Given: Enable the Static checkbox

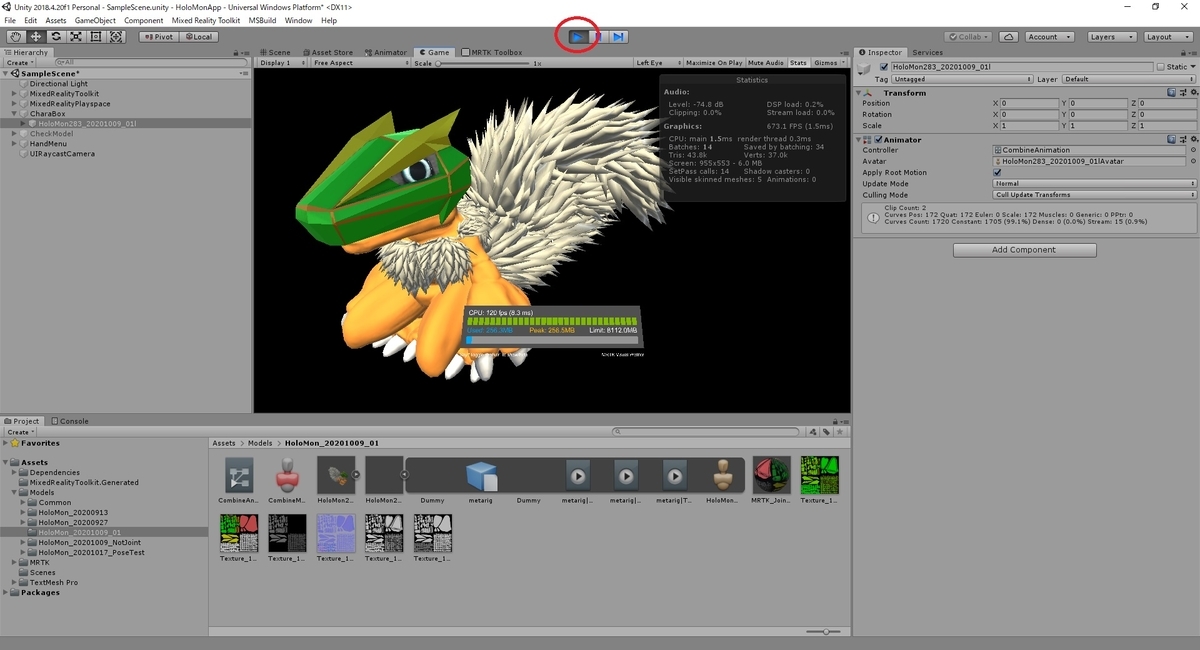Looking at the screenshot, I should click(x=1161, y=67).
